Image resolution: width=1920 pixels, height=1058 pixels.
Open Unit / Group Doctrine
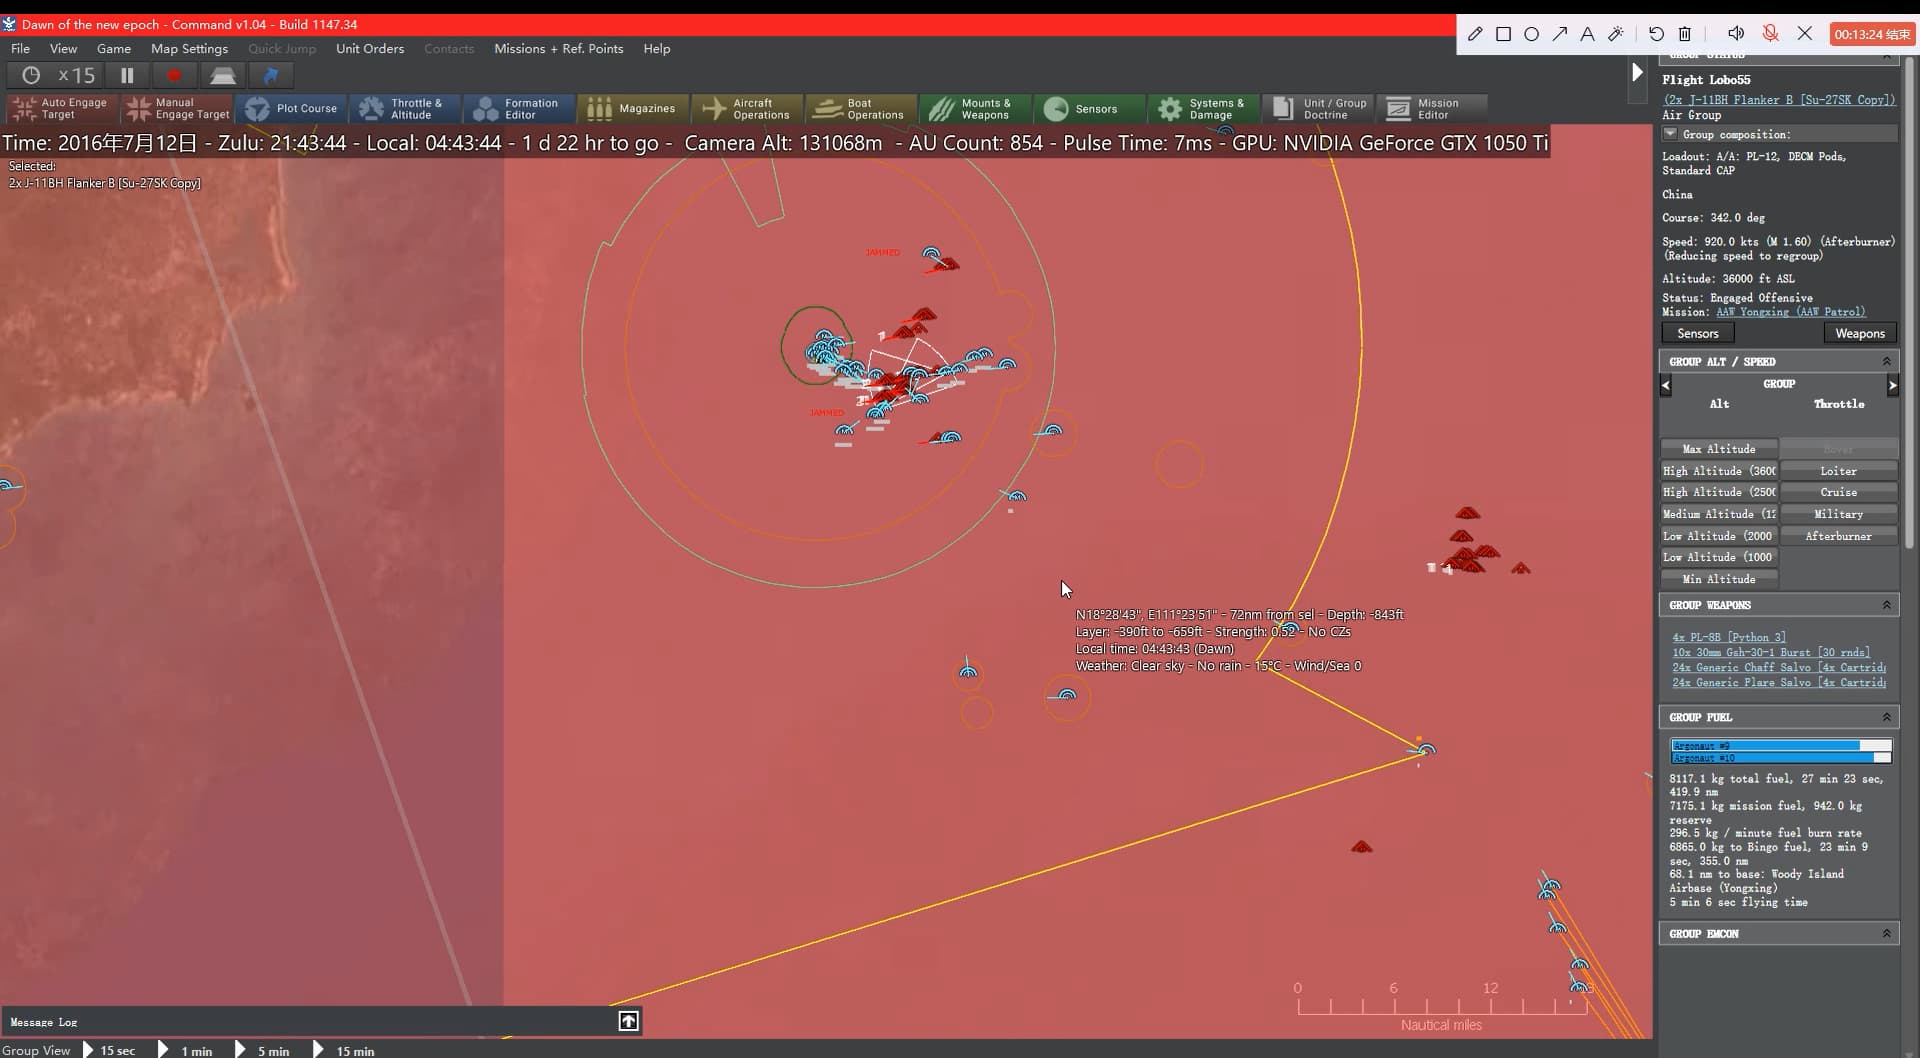[x=1317, y=108]
